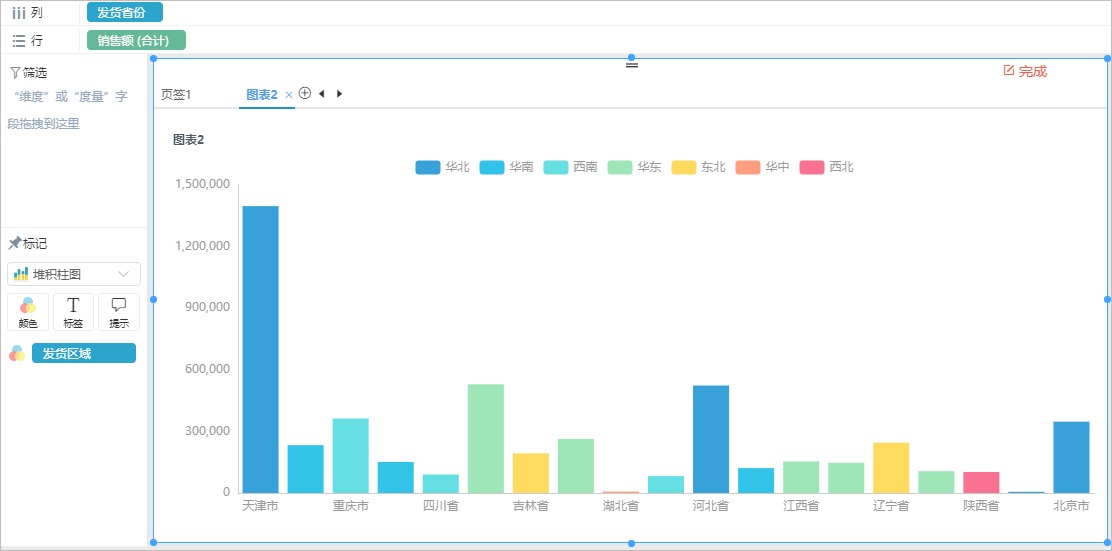The height and width of the screenshot is (551, 1112).
Task: Click the 陕西省 pink bar
Action: [x=981, y=482]
